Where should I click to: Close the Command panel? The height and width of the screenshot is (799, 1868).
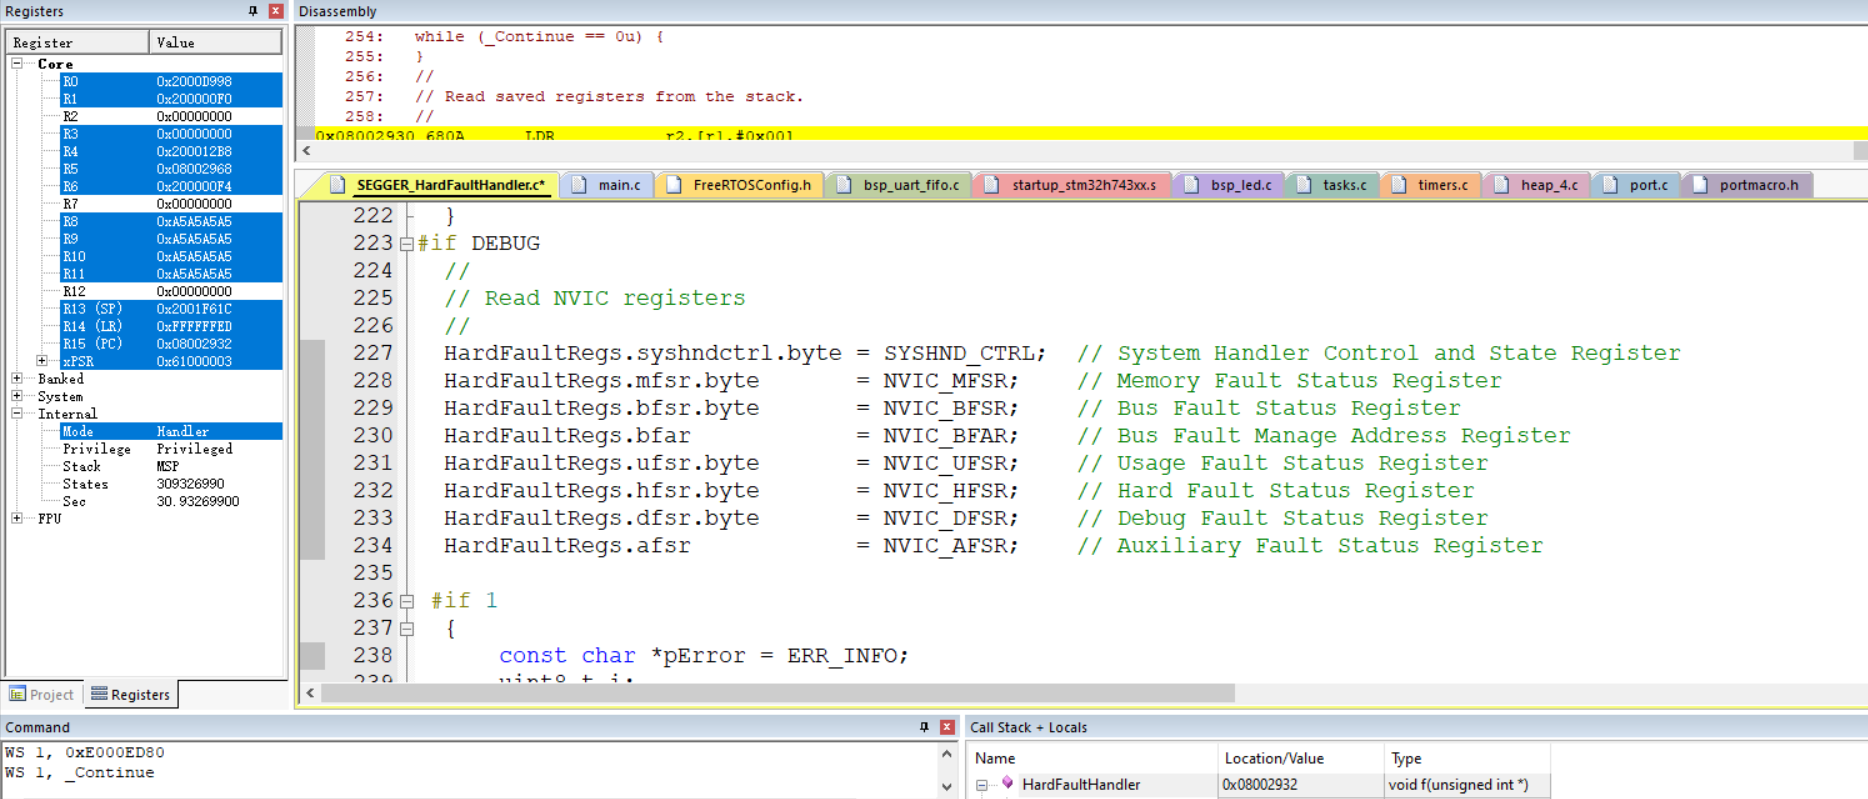pos(947,727)
